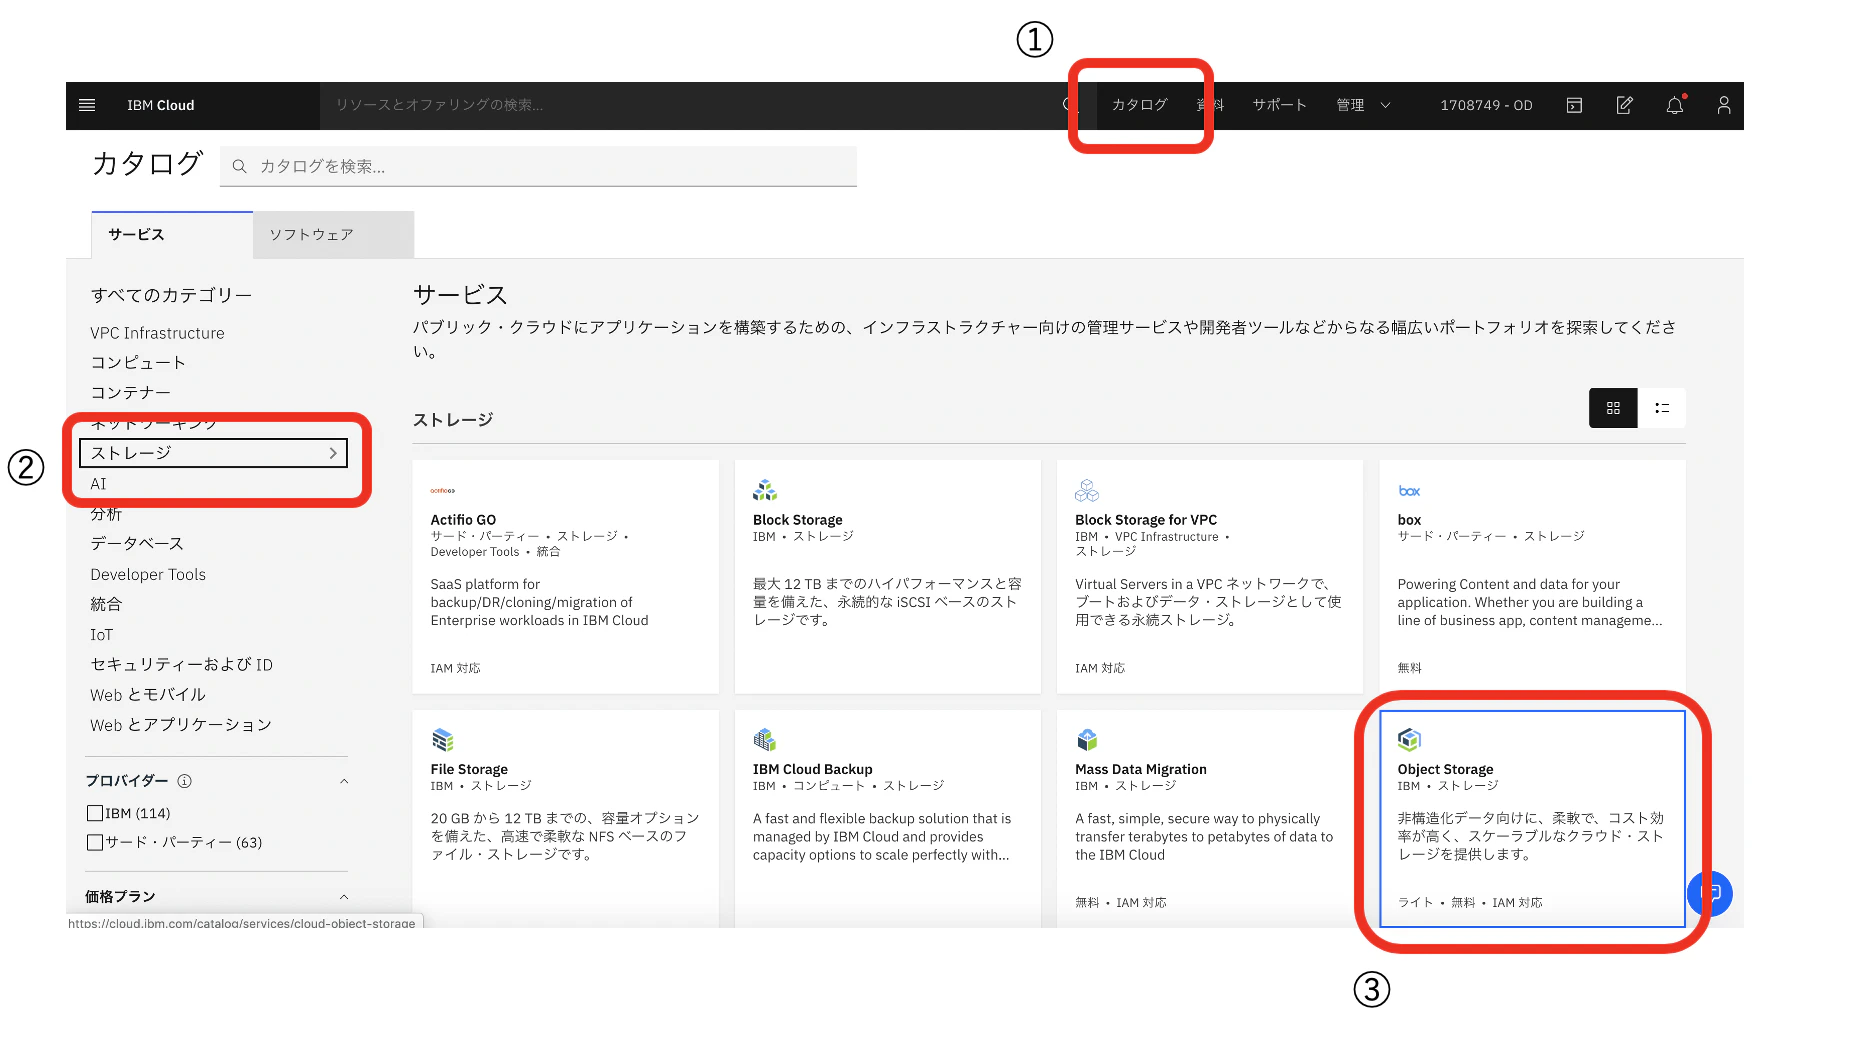Click the IBM Cloud Backup icon
This screenshot has height=1042, width=1850.
[x=765, y=740]
